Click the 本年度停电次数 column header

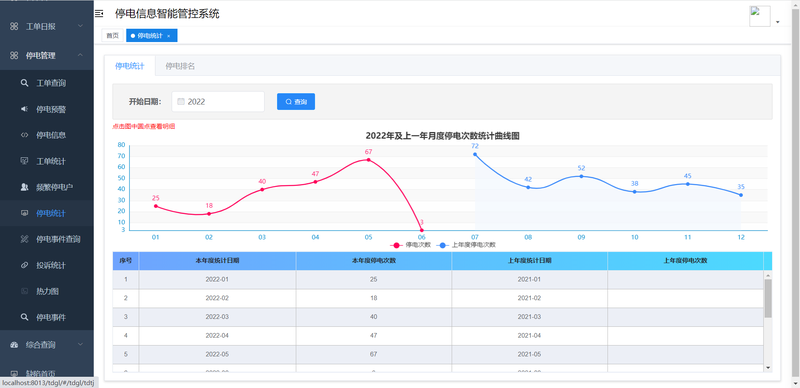coord(373,261)
